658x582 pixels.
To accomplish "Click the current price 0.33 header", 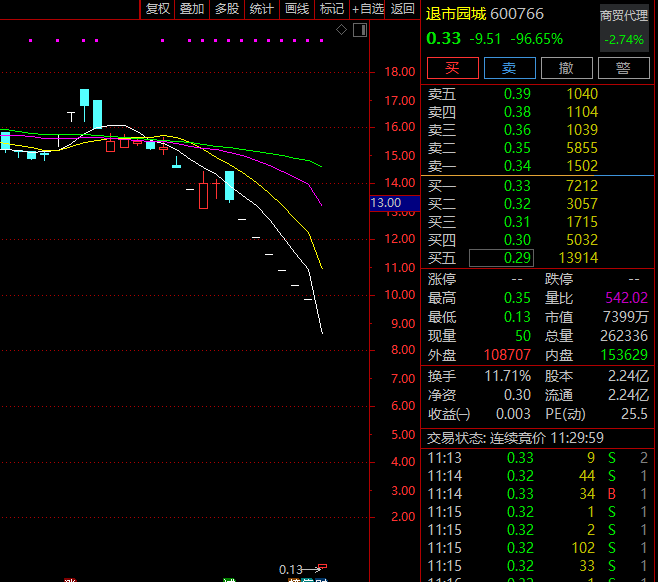I will (444, 39).
